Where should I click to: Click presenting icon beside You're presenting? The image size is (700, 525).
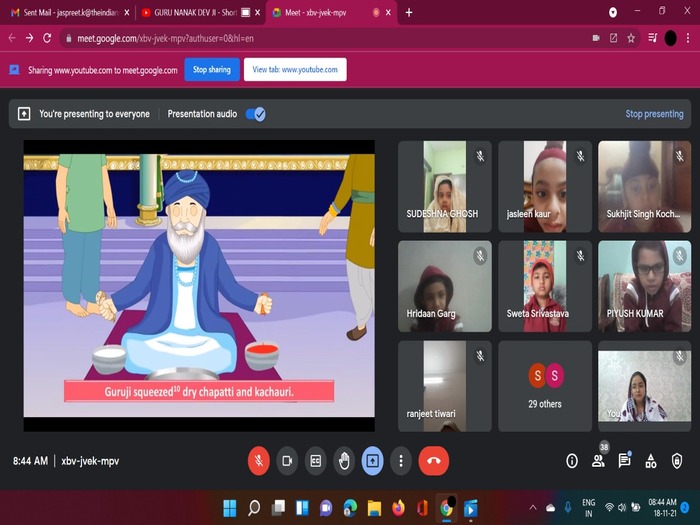pos(24,114)
